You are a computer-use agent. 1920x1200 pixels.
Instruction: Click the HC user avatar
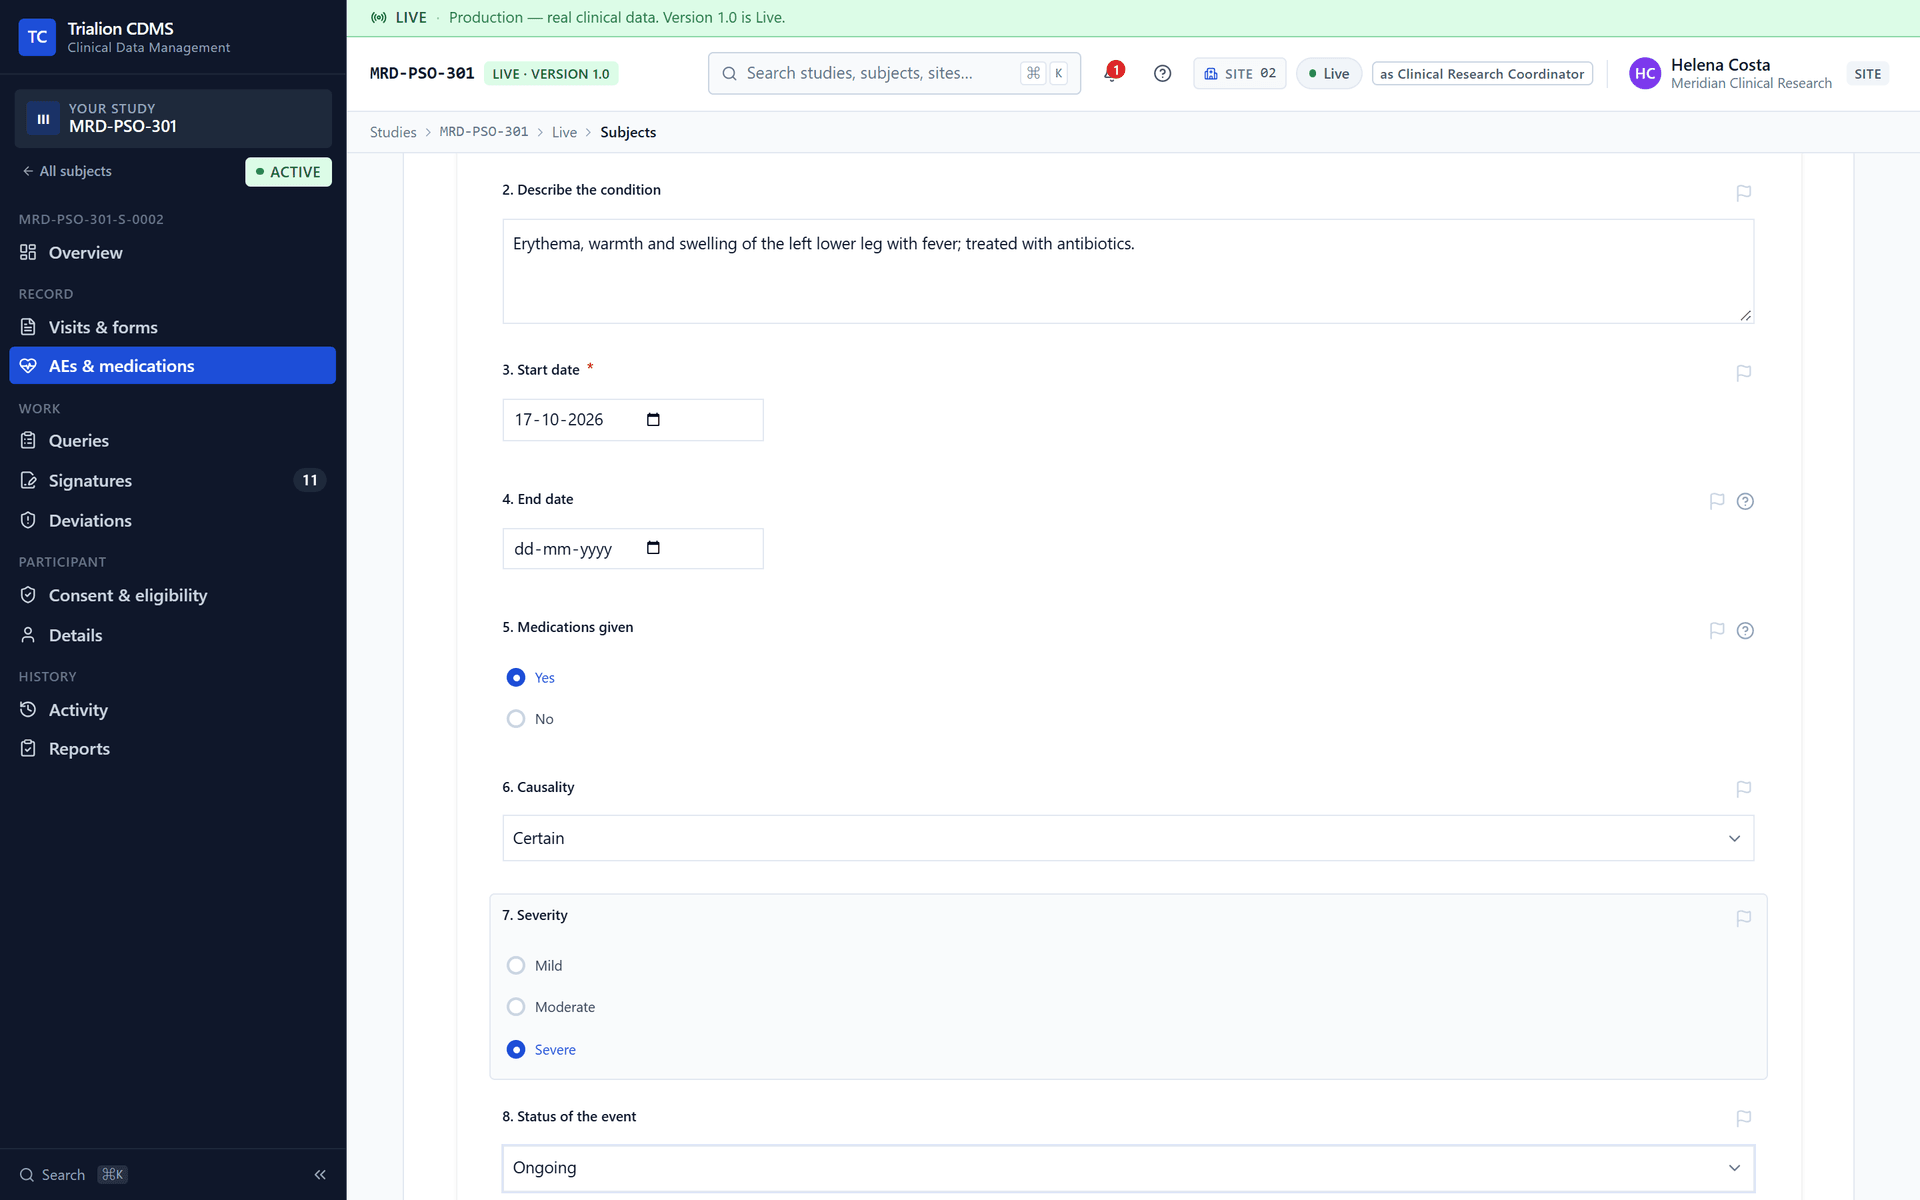(1644, 73)
